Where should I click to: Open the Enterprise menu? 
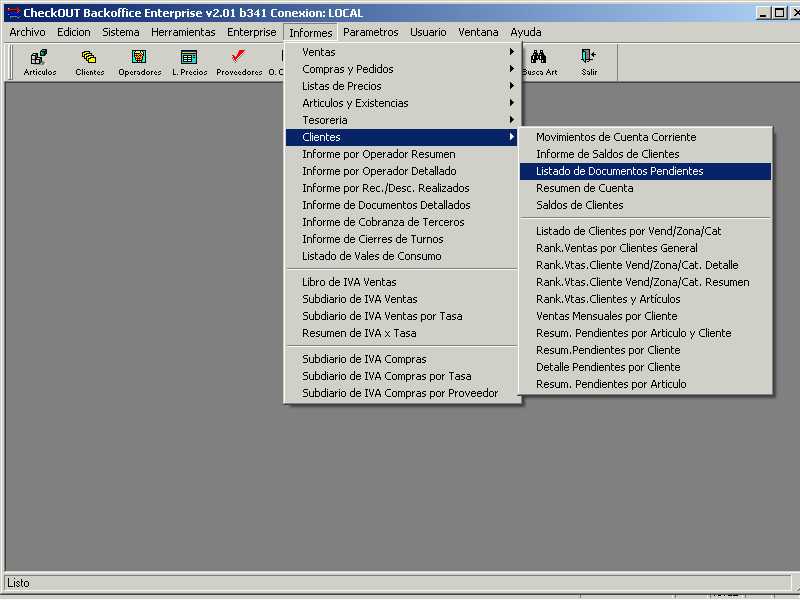252,32
